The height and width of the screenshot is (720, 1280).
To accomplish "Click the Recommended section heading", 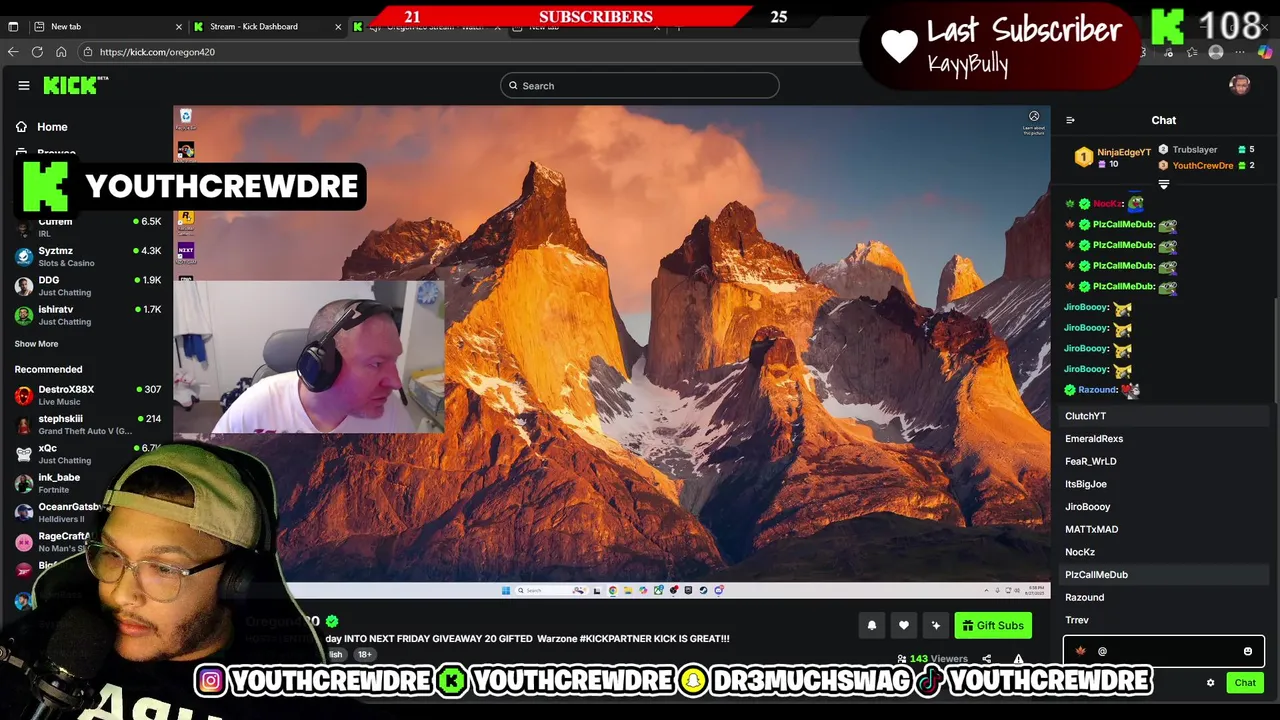I will coord(48,370).
